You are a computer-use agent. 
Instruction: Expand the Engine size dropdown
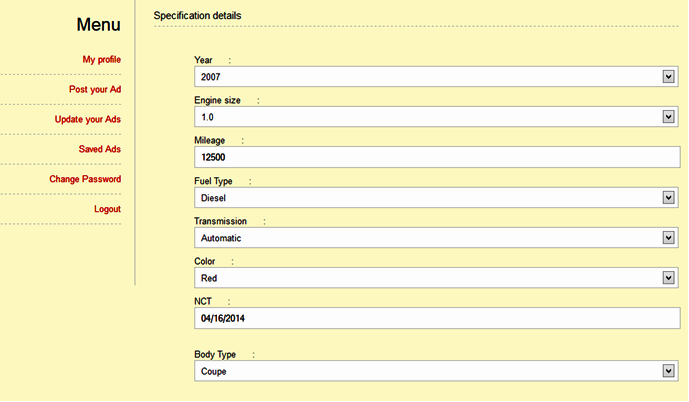[x=430, y=117]
